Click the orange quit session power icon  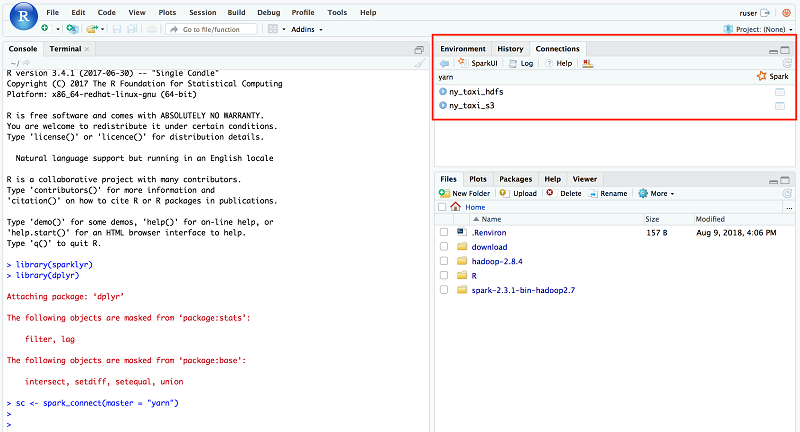786,13
